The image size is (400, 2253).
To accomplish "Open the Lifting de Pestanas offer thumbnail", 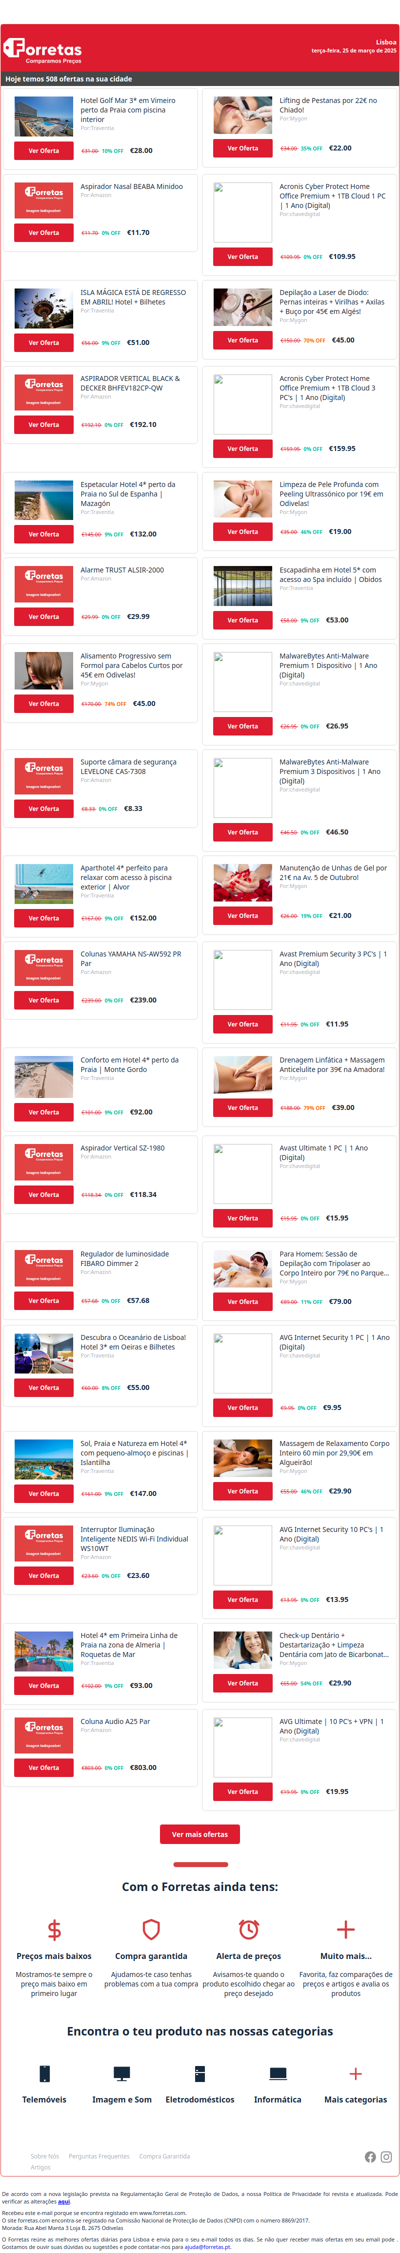I will (243, 115).
